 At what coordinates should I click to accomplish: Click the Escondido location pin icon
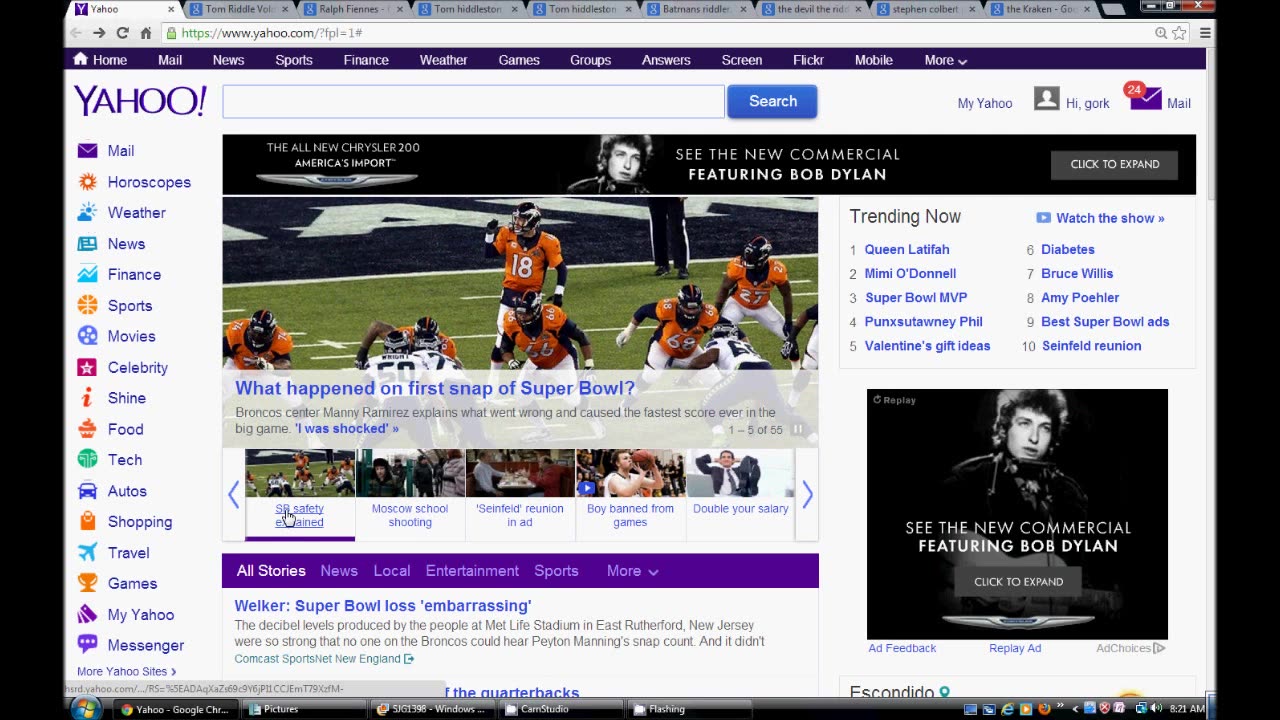[x=944, y=692]
